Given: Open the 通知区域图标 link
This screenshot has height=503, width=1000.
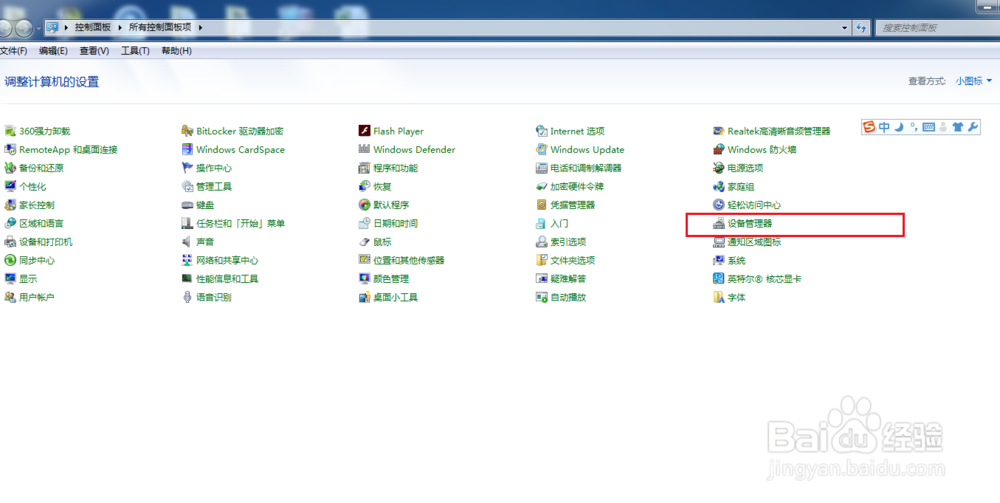Looking at the screenshot, I should point(754,242).
